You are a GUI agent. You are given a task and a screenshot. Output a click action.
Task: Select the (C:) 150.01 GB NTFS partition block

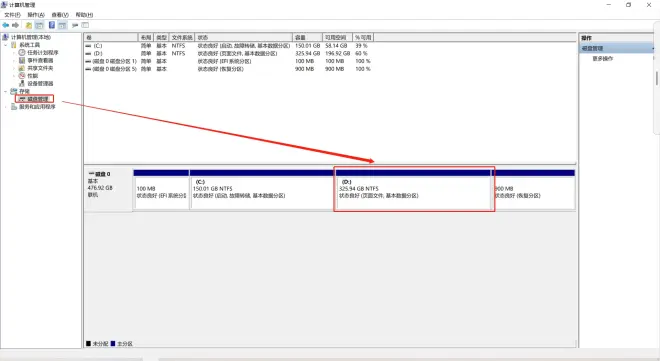pos(262,189)
